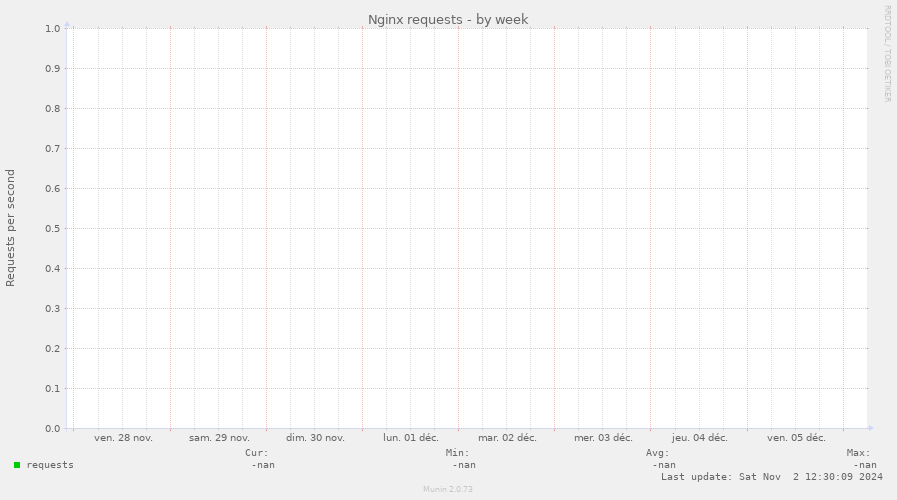Click the 'Max:' column header
The image size is (897, 500).
pos(859,453)
